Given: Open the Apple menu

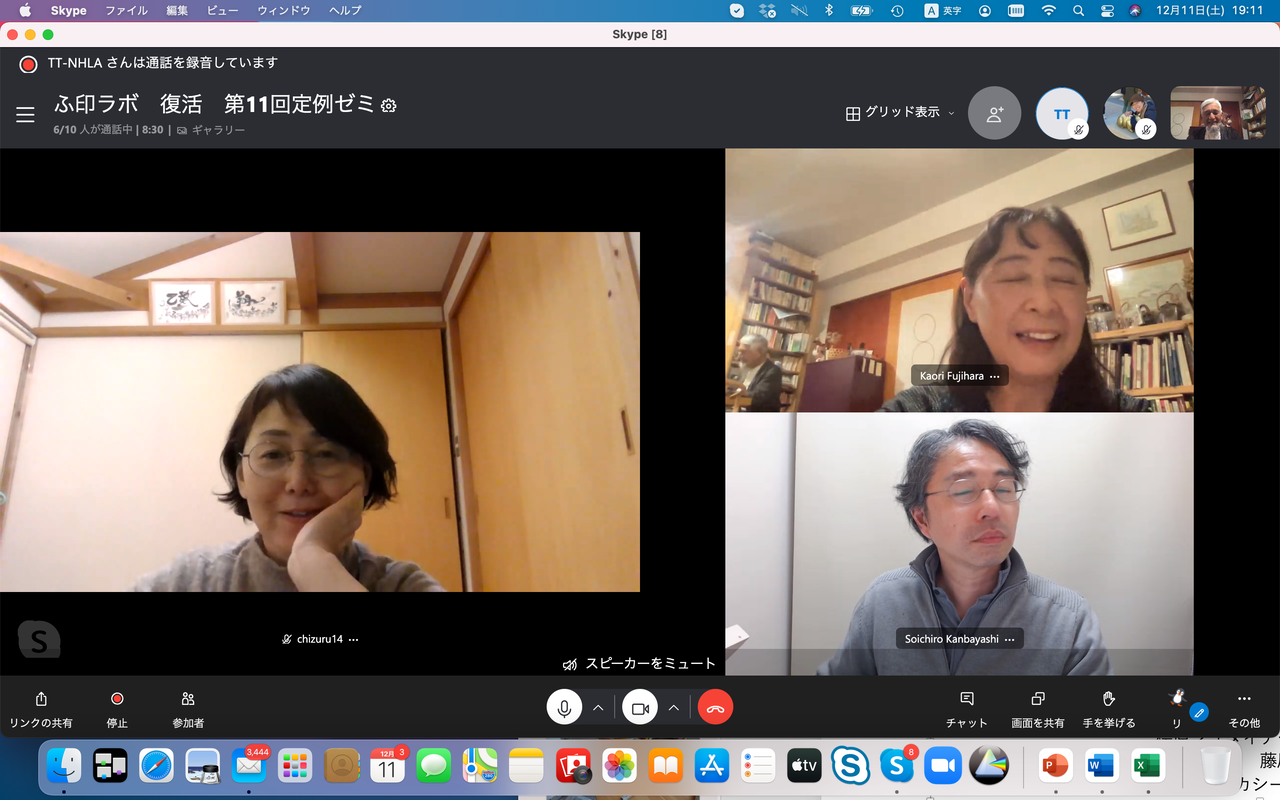Looking at the screenshot, I should click(x=25, y=11).
